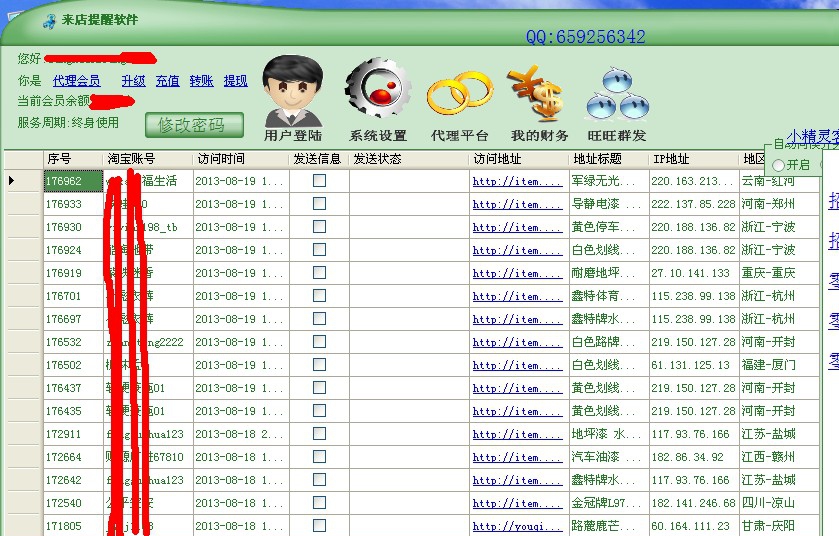Image resolution: width=839 pixels, height=536 pixels.
Task: Open the 代理平台 gold rings icon
Action: 460,104
